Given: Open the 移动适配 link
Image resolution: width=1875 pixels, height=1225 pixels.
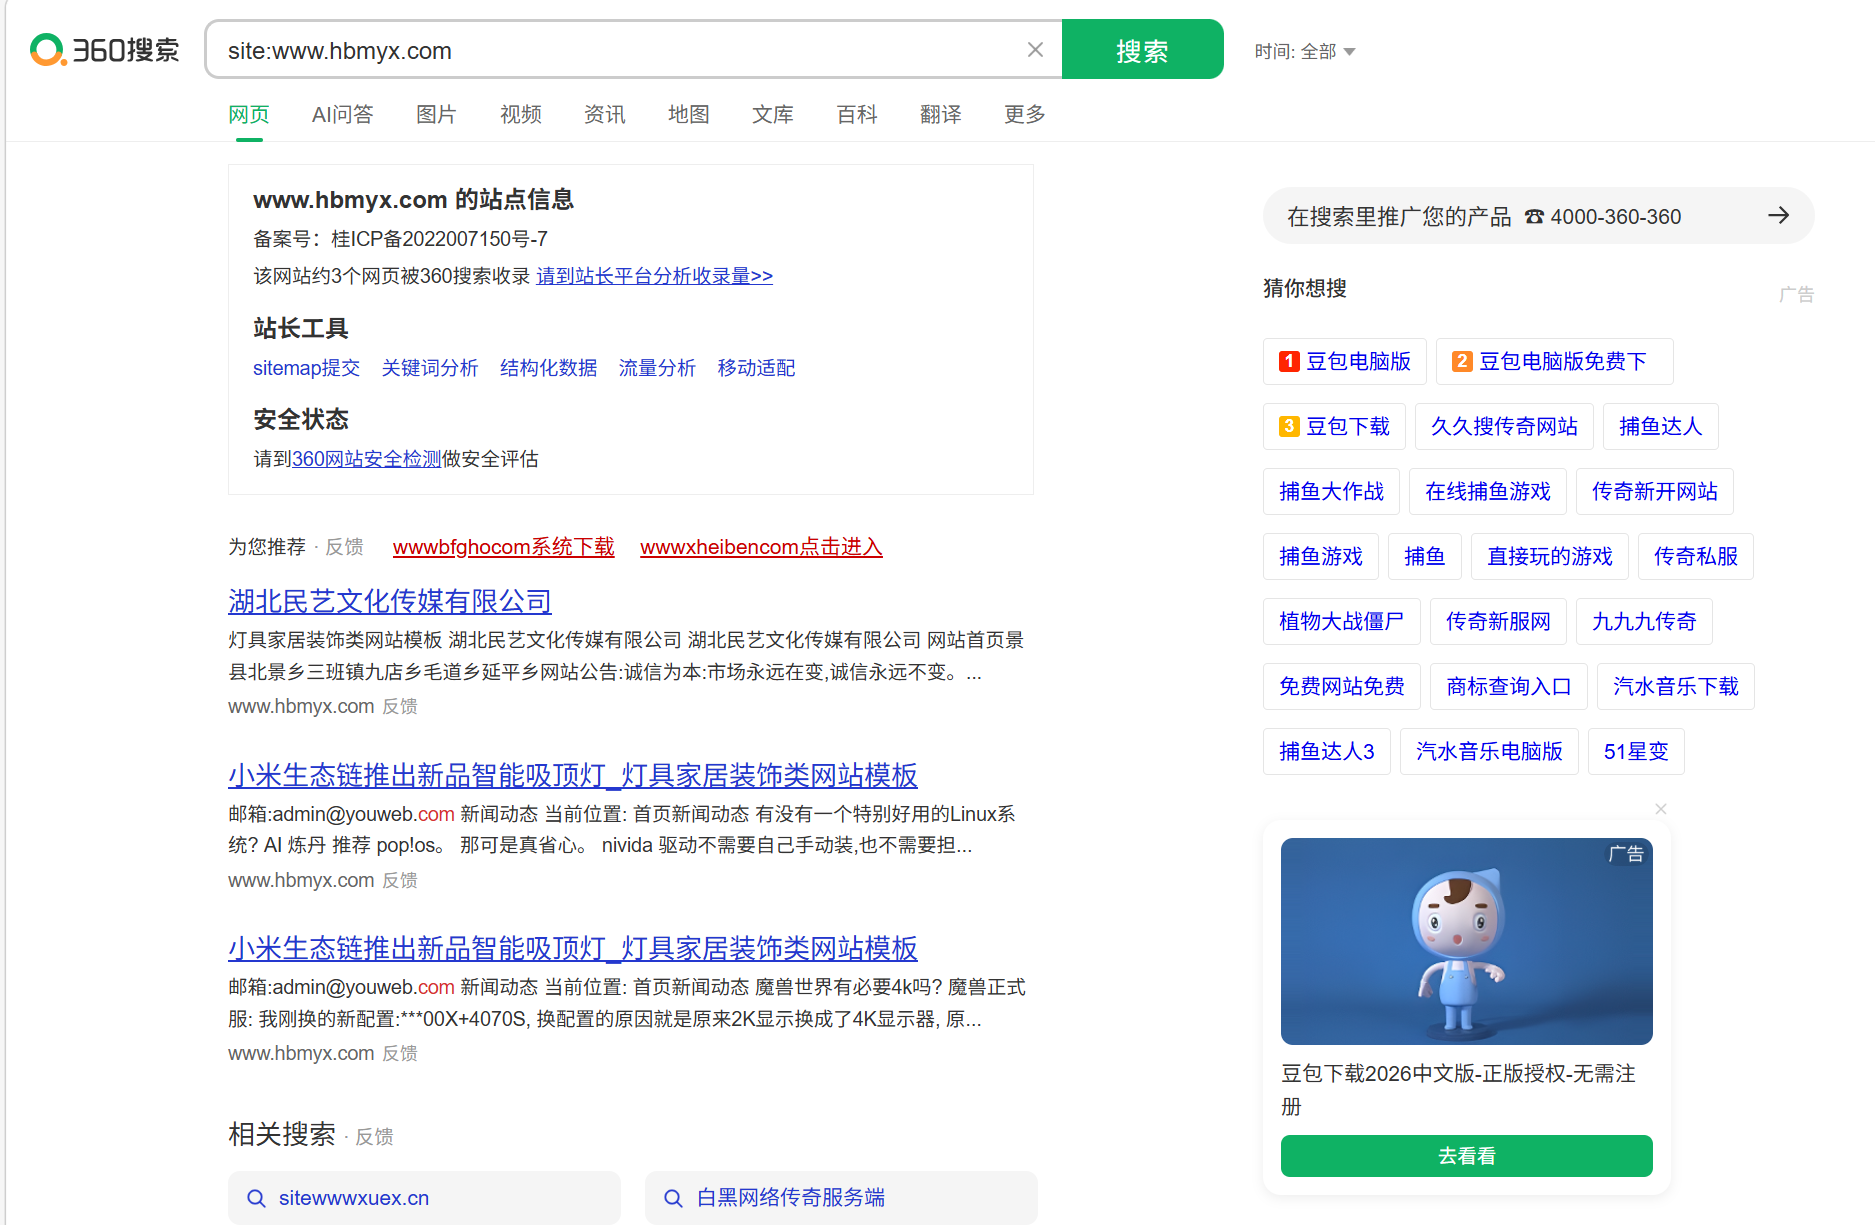Looking at the screenshot, I should (x=756, y=368).
